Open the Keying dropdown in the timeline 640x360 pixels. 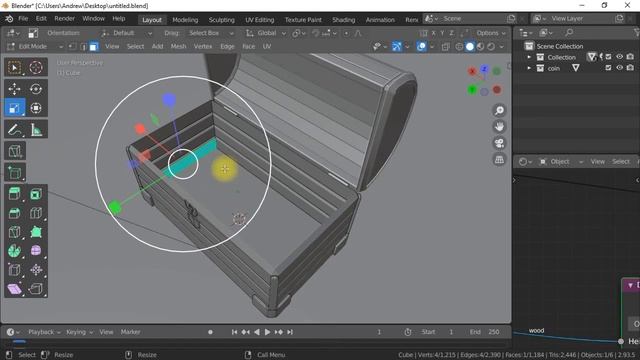point(79,332)
